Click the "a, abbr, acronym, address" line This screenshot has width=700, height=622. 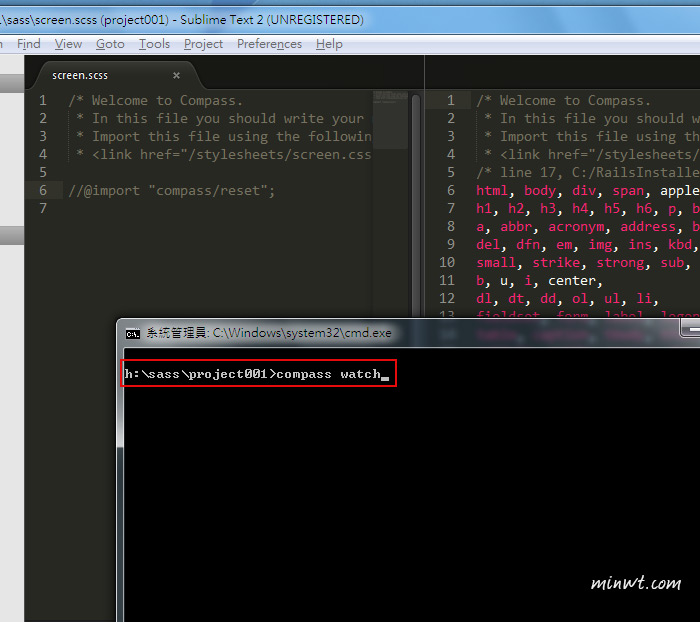588,226
